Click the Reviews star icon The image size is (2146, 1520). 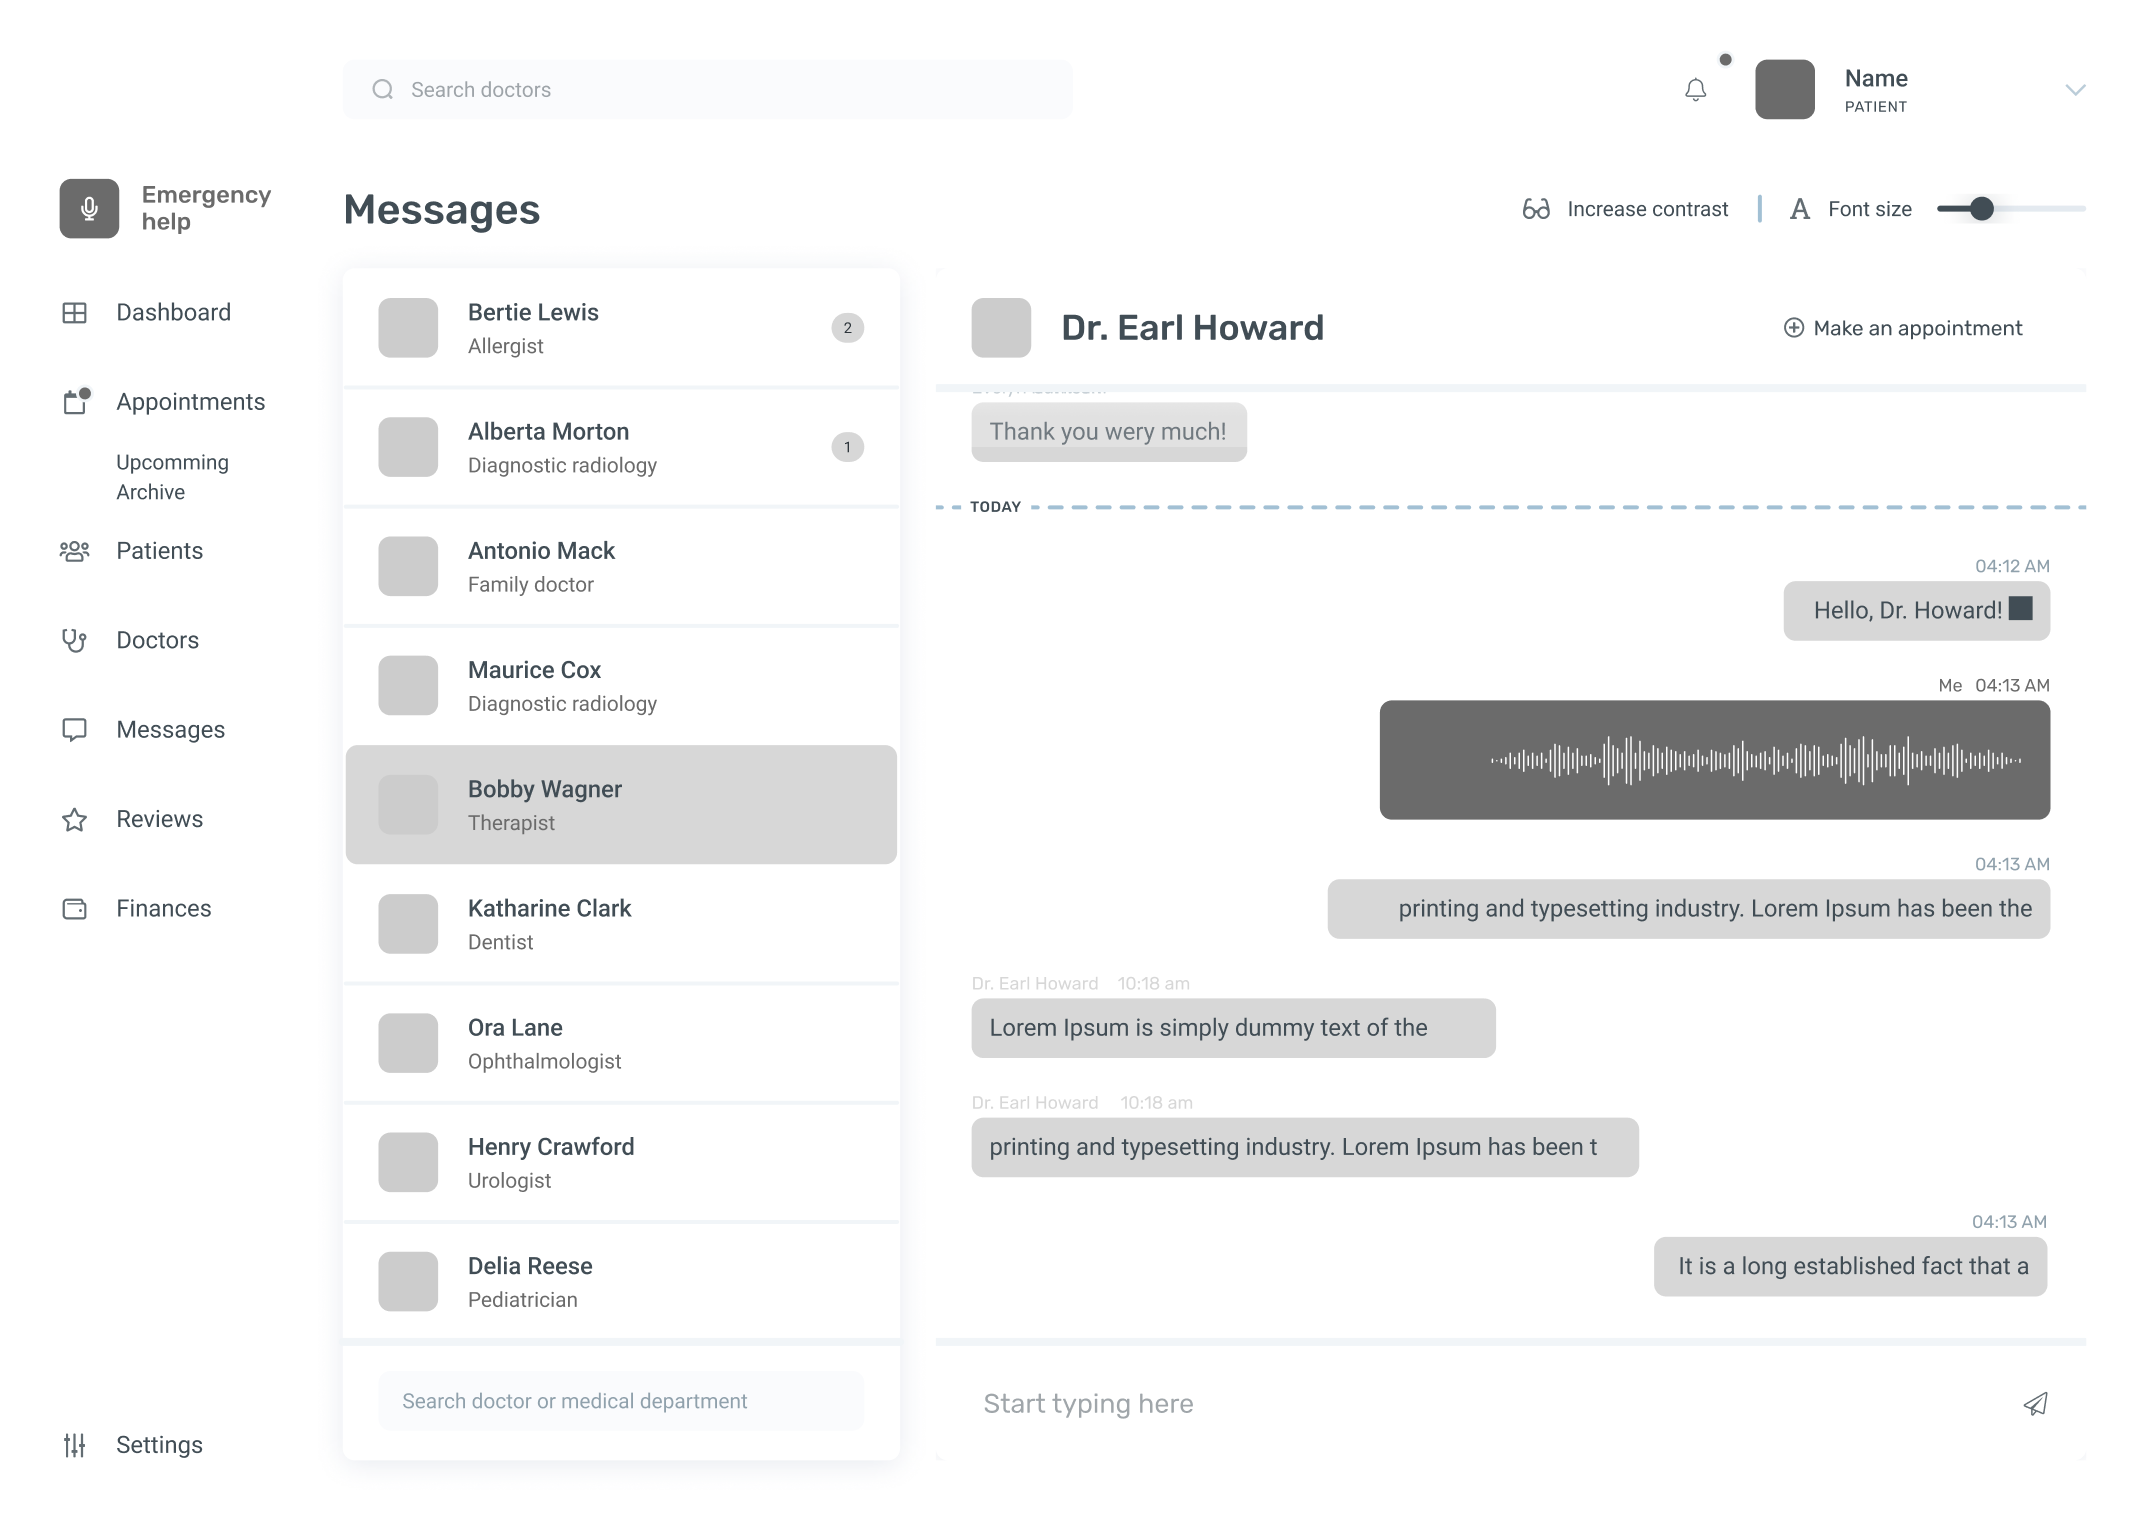(x=75, y=820)
